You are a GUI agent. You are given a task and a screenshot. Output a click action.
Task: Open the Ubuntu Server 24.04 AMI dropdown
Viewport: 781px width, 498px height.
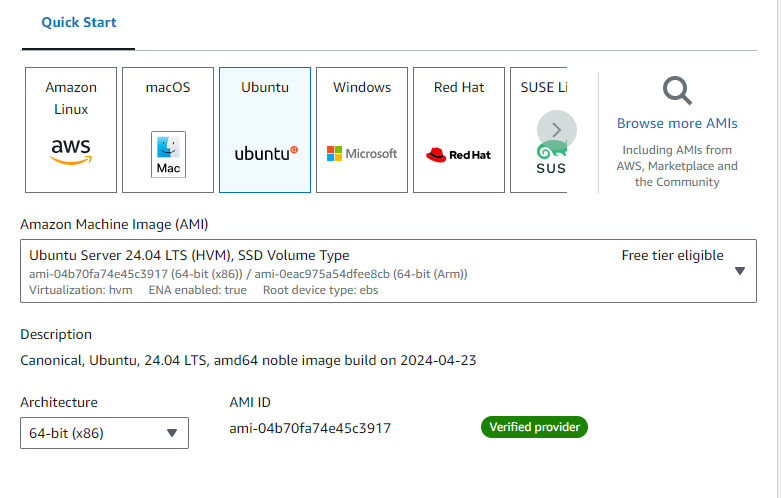point(389,271)
